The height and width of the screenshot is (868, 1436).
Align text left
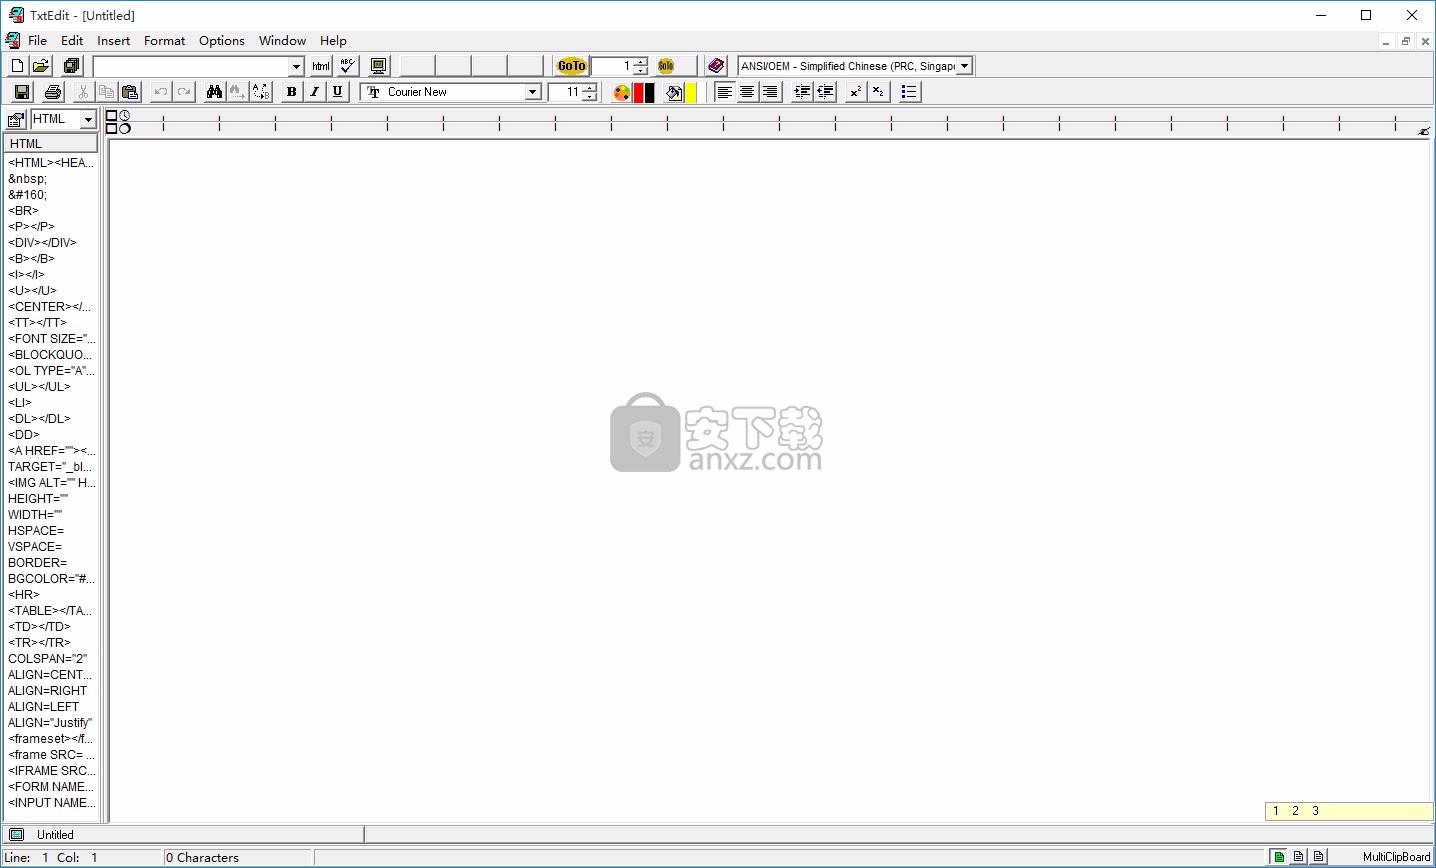[724, 92]
